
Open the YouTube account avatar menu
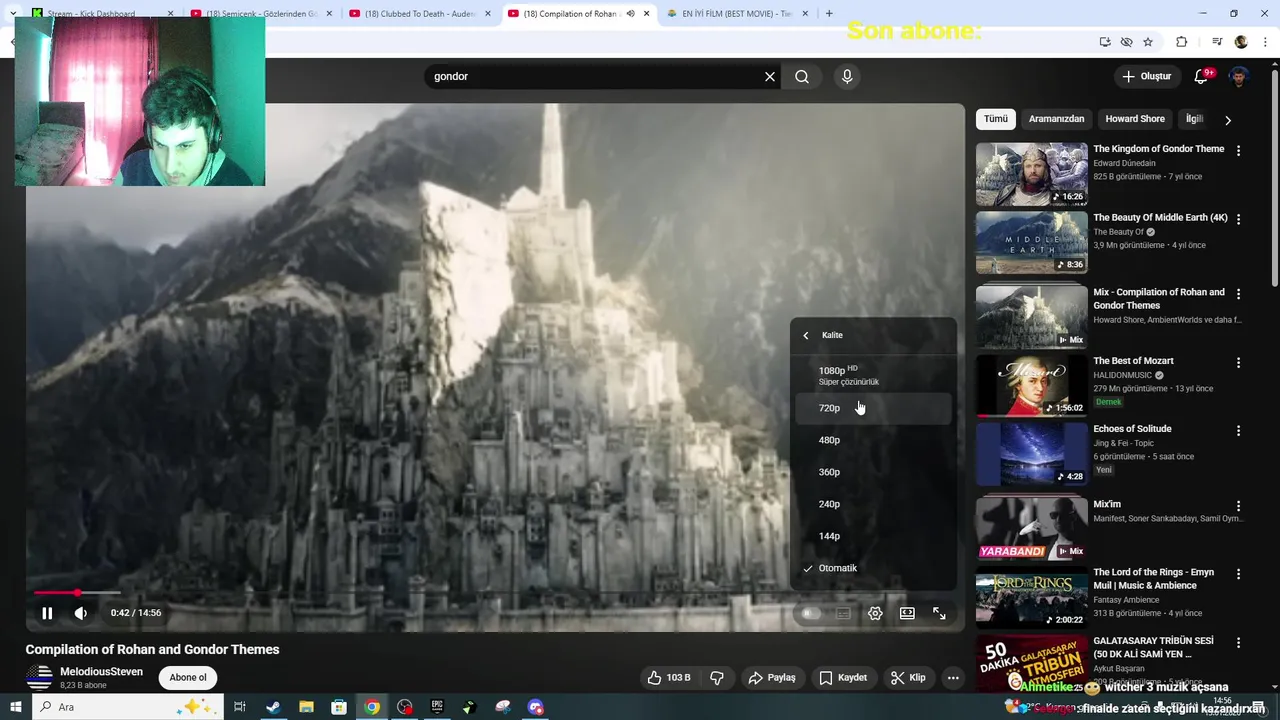[1239, 76]
